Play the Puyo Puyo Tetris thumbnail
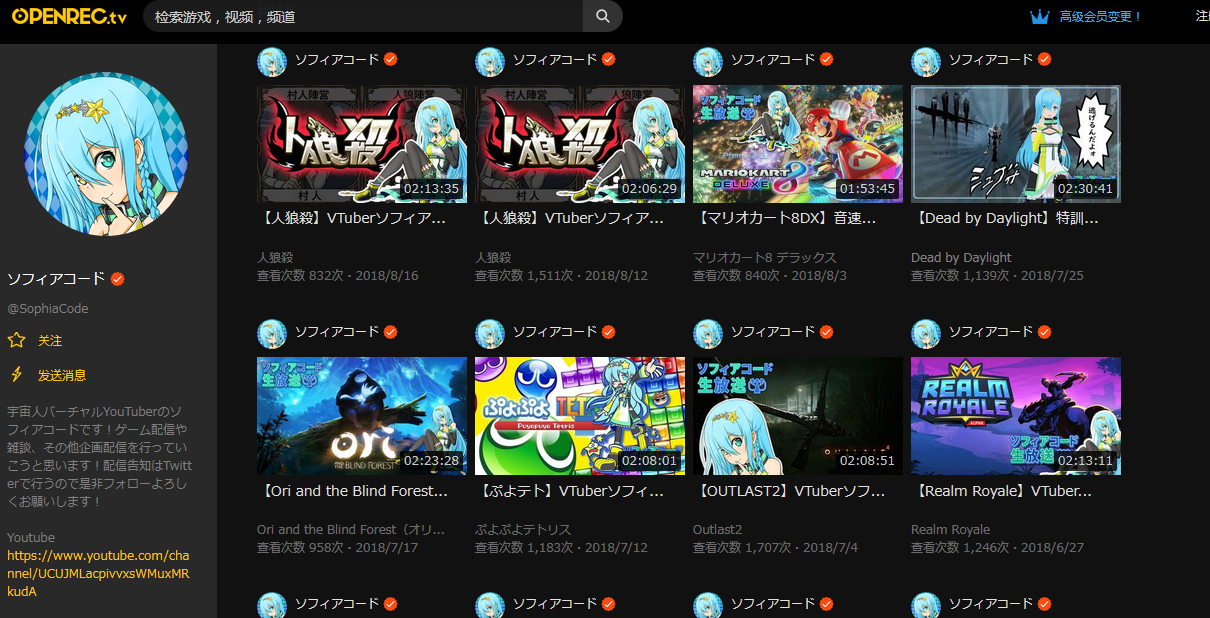 580,416
